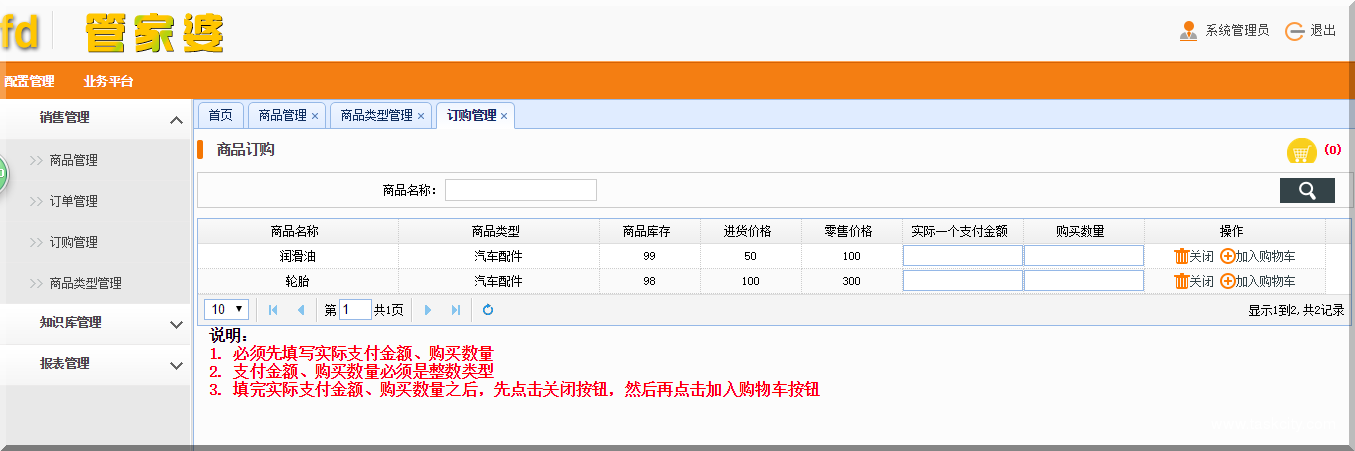Go to the last page
Image resolution: width=1355 pixels, height=451 pixels.
[x=456, y=310]
